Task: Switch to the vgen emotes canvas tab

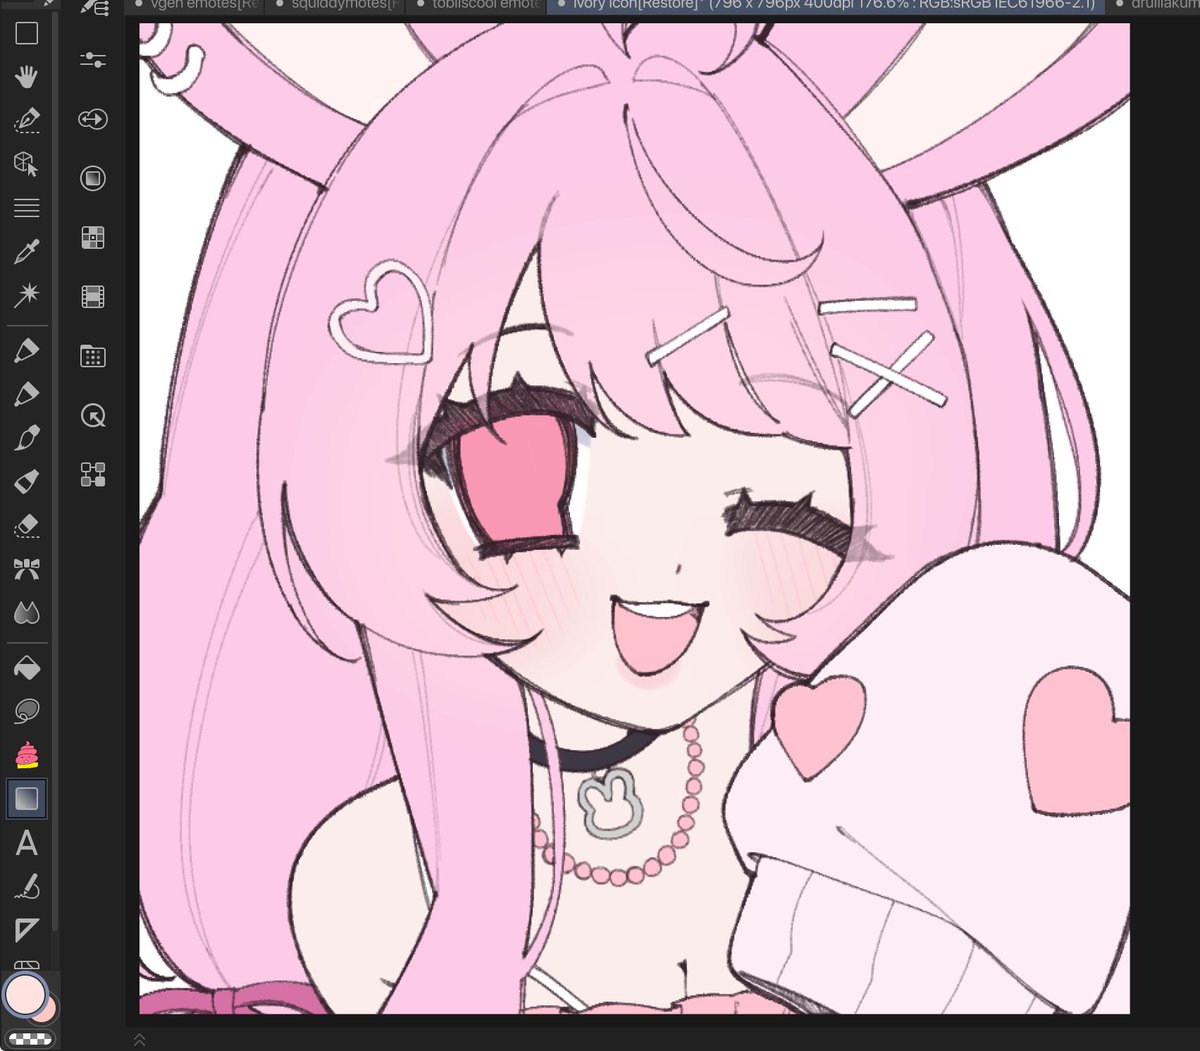Action: [x=197, y=5]
